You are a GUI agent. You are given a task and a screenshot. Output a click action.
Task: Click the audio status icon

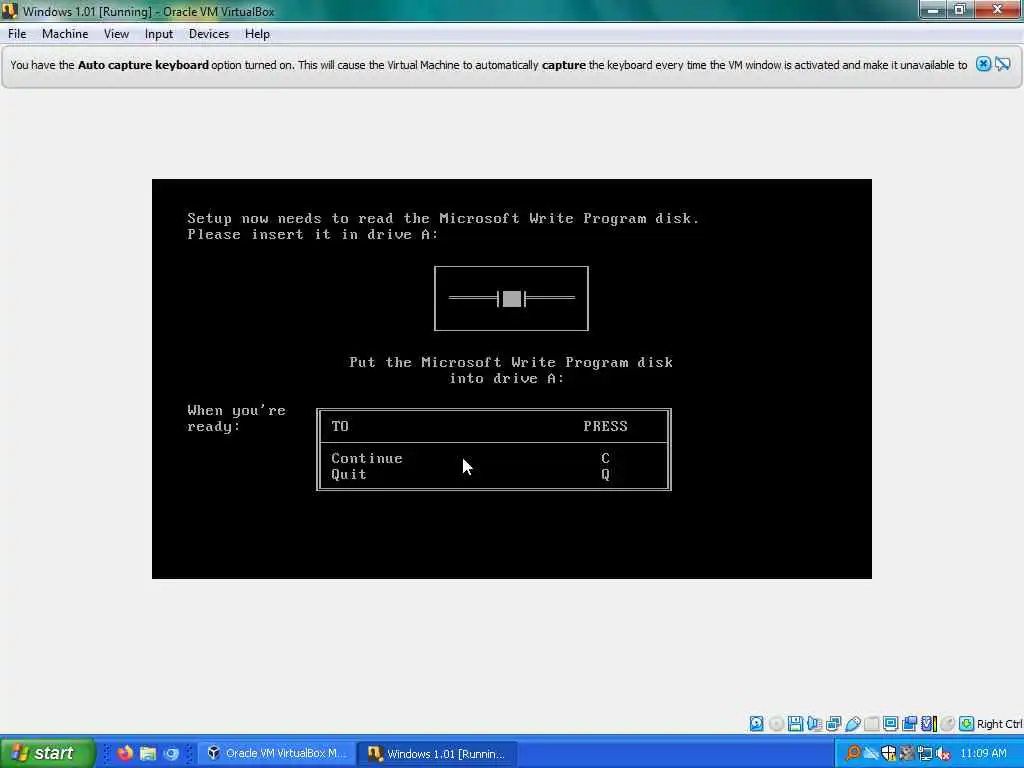814,724
